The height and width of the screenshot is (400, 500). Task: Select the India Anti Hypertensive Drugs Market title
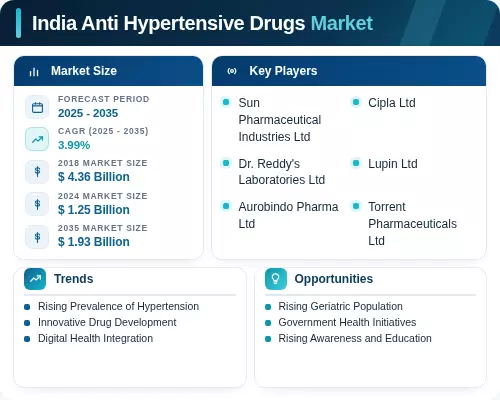click(202, 23)
